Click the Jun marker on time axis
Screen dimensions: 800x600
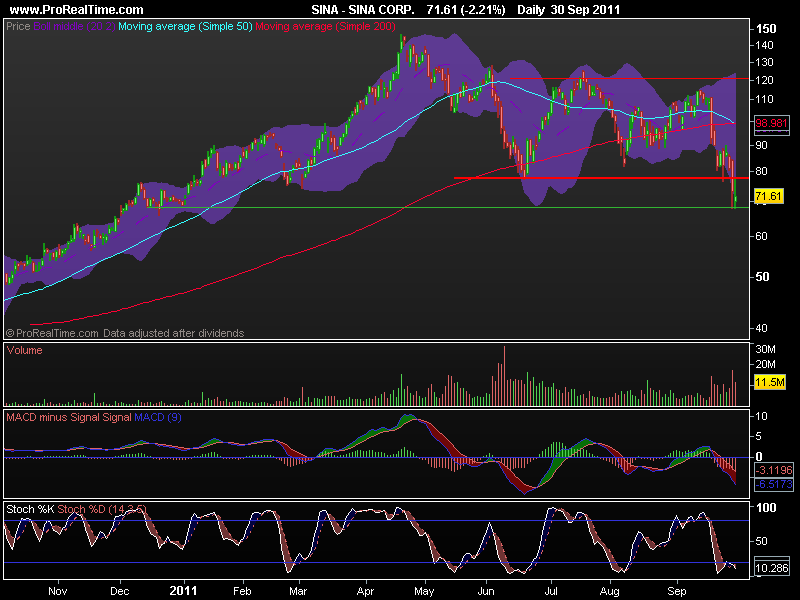click(x=486, y=591)
